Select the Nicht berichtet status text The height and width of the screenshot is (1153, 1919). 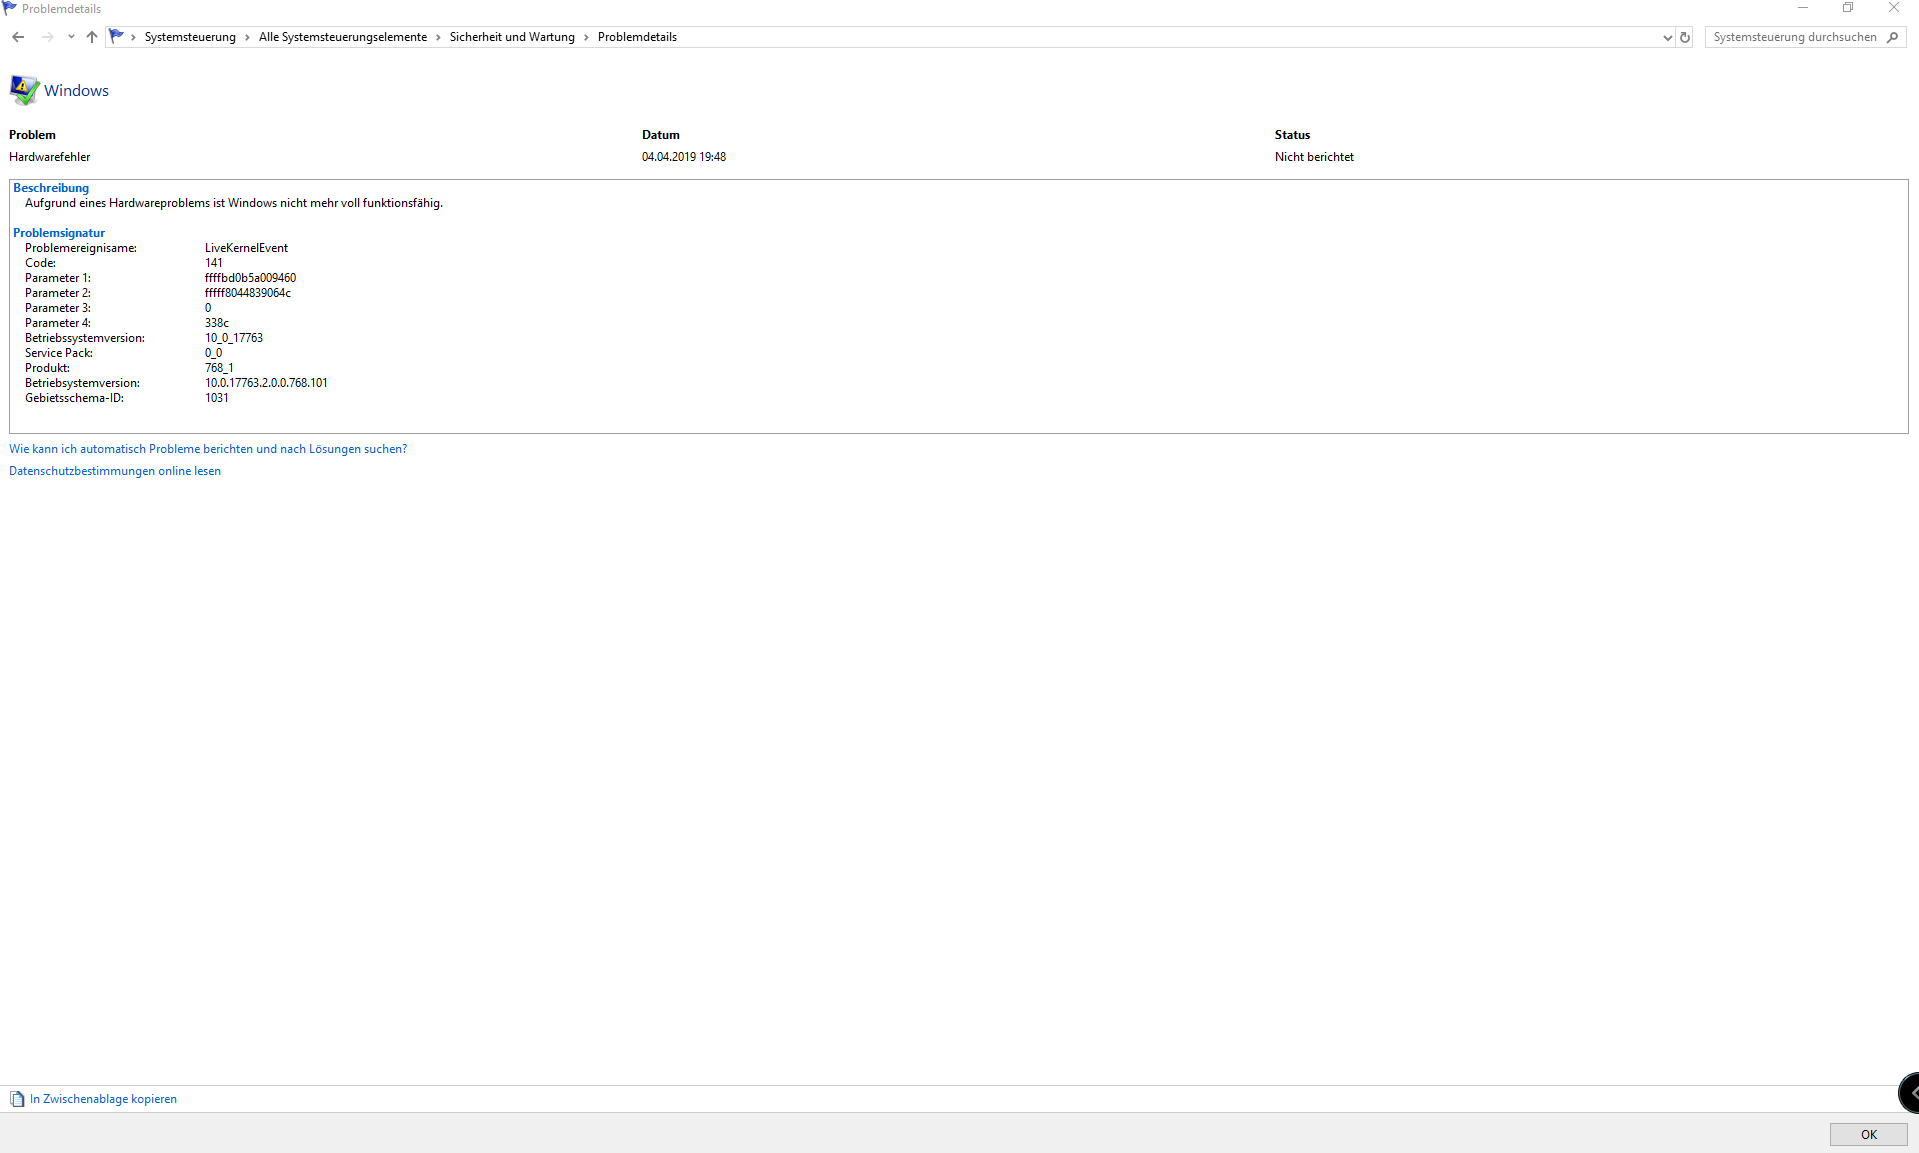(1314, 157)
